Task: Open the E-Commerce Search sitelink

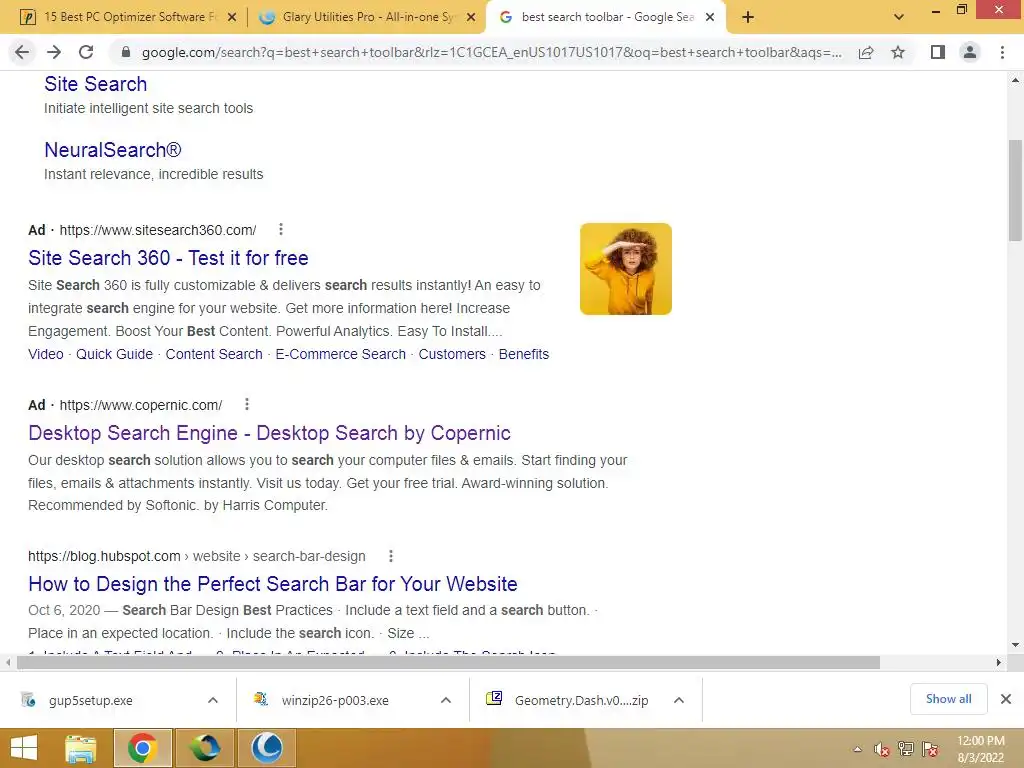Action: [340, 354]
